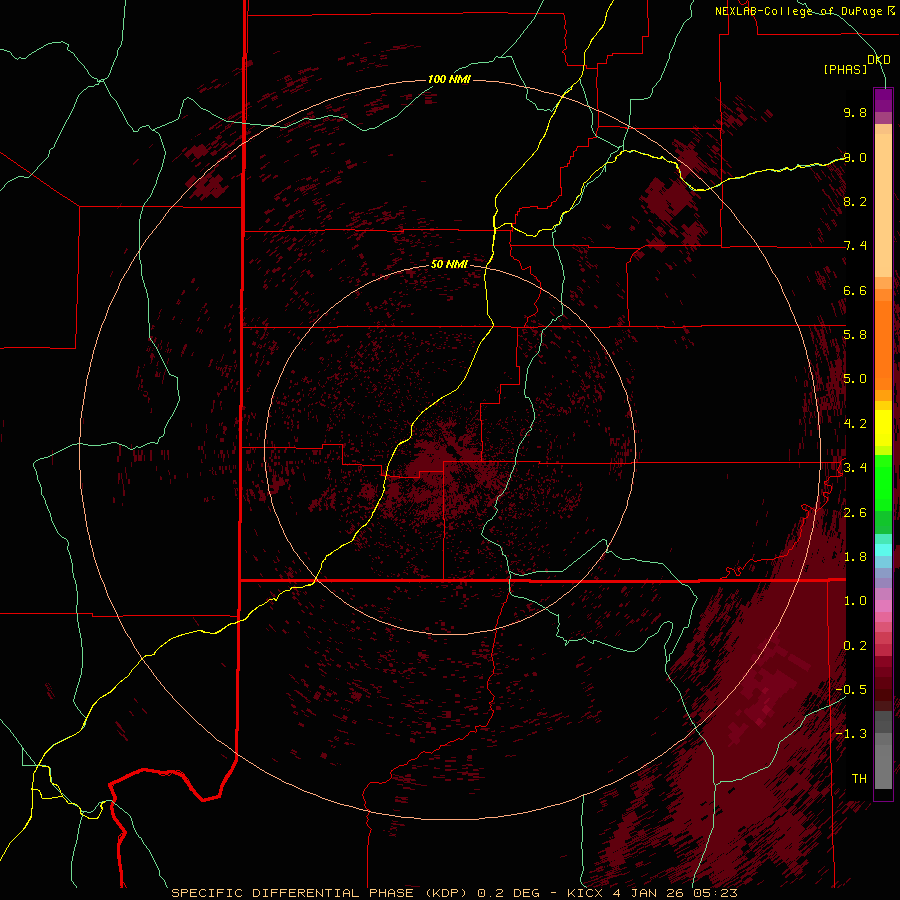Click the 5.0 scale value
The image size is (900, 900).
point(855,379)
